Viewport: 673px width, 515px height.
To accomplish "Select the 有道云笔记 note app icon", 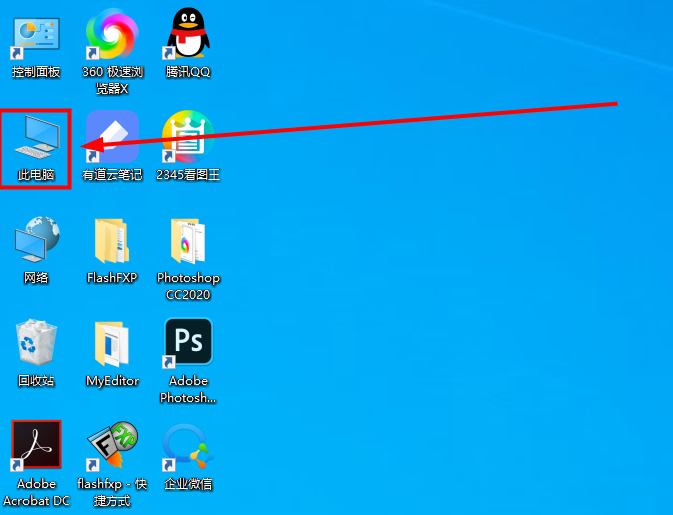I will pos(111,138).
